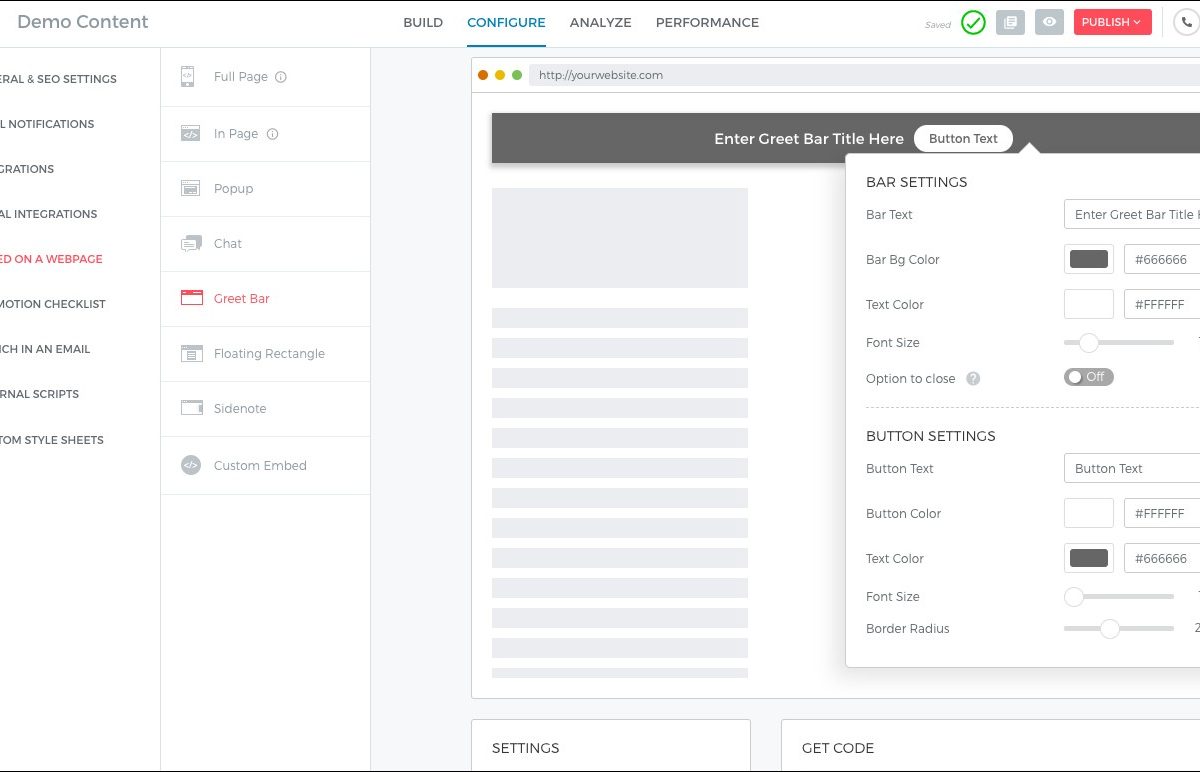Click the preview eye icon
Screen dimensions: 1200x772
click(x=1049, y=22)
